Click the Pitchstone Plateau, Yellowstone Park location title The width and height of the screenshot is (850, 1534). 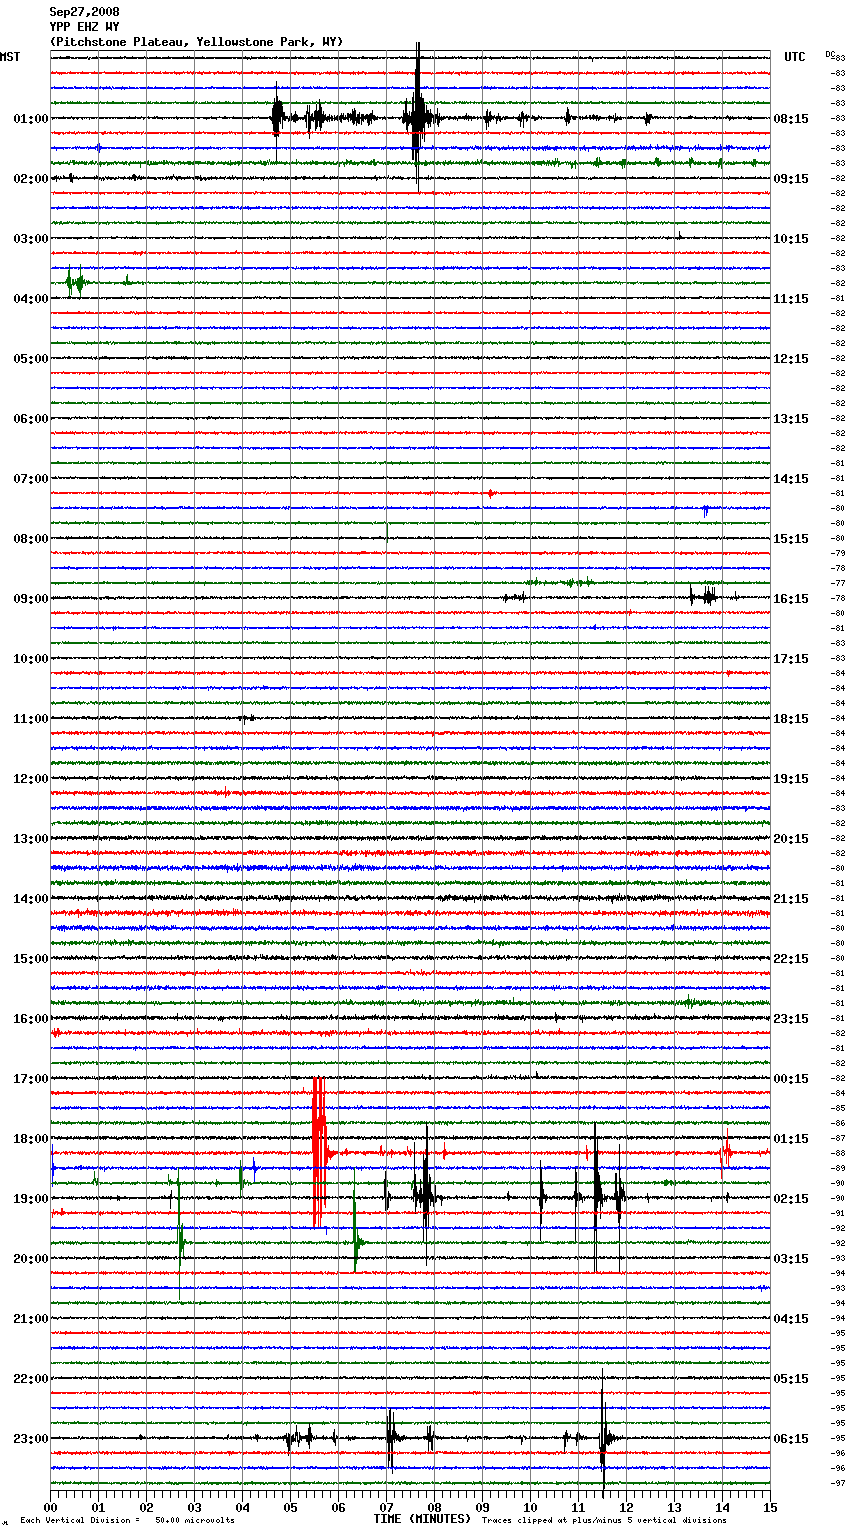(x=196, y=42)
